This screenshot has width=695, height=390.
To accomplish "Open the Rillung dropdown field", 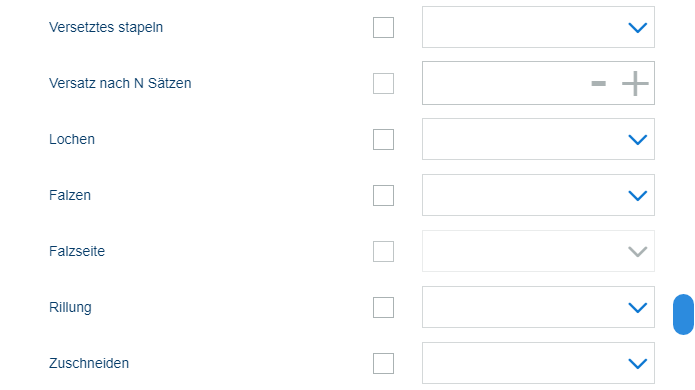I will (x=538, y=307).
